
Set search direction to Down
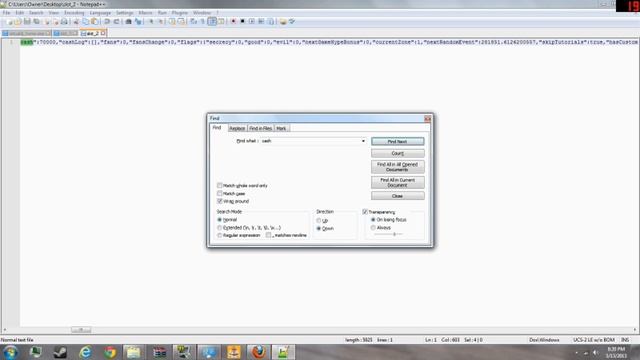click(319, 229)
